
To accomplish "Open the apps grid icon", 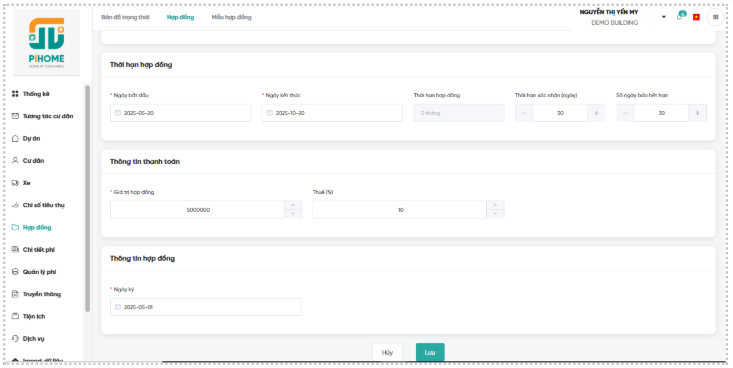I will [x=715, y=17].
